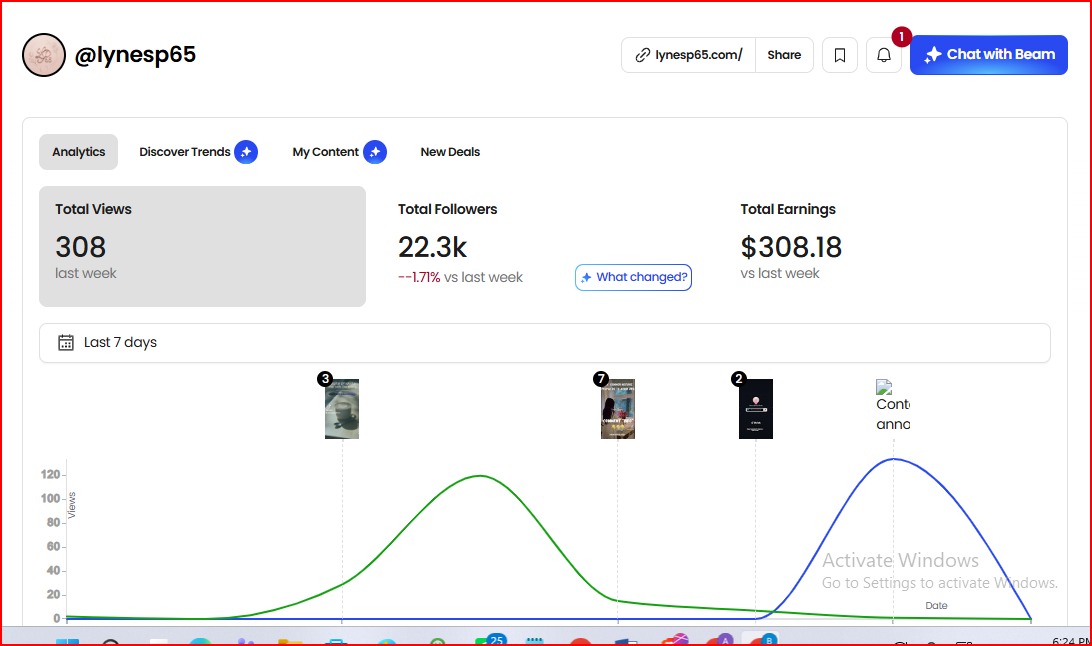
Task: Click the What changed? button
Action: [633, 277]
